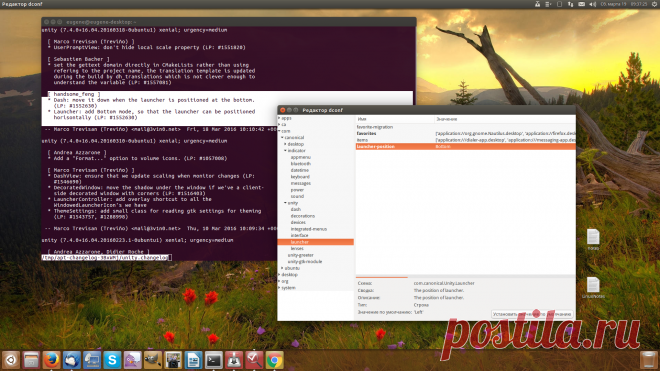Viewport: 660px width, 371px height.
Task: Select dash under unity
Action: 296,209
